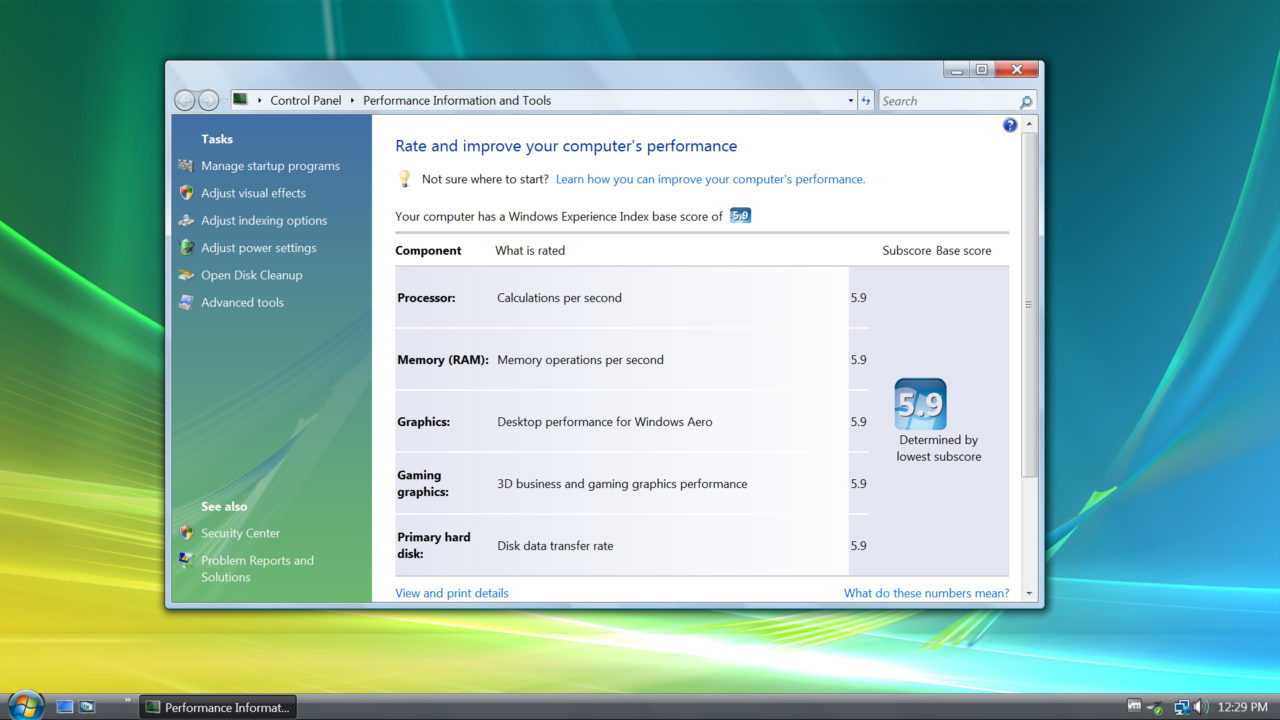
Task: Click the small 5.9 base score badge
Action: (x=740, y=216)
